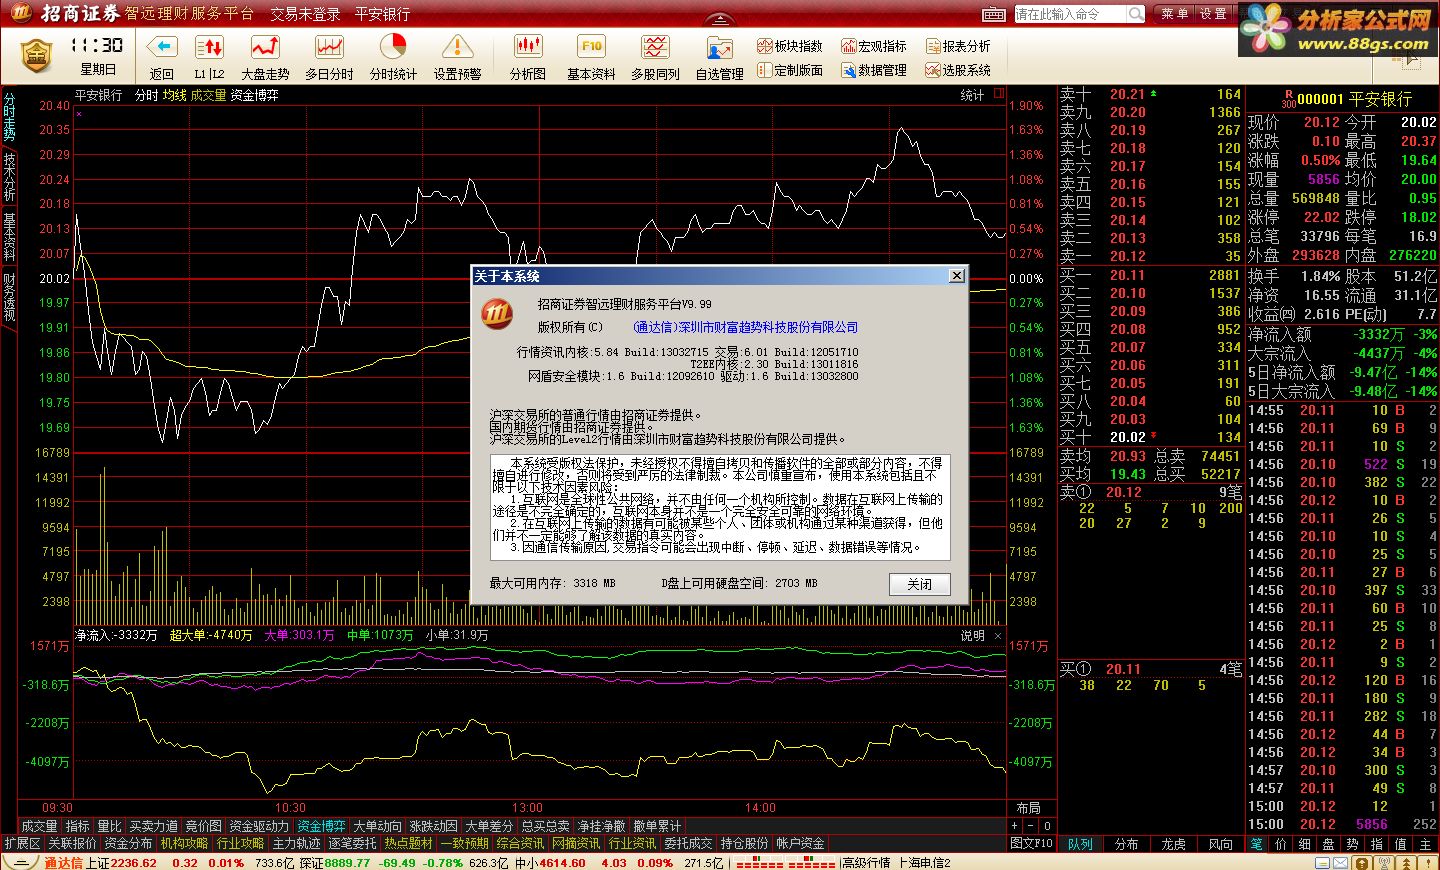This screenshot has height=870, width=1440.
Task: Select the 基本资料 vertical side tab
Action: point(9,236)
